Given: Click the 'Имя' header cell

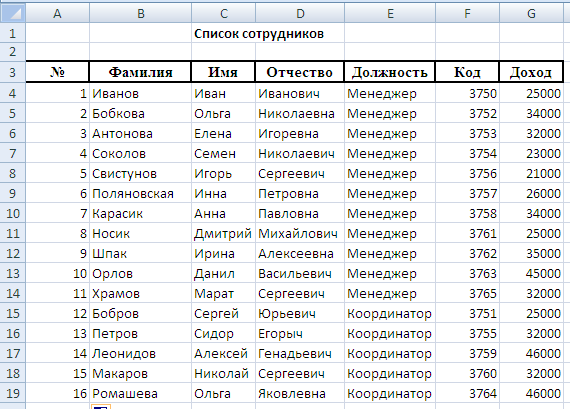Looking at the screenshot, I should coord(223,72).
